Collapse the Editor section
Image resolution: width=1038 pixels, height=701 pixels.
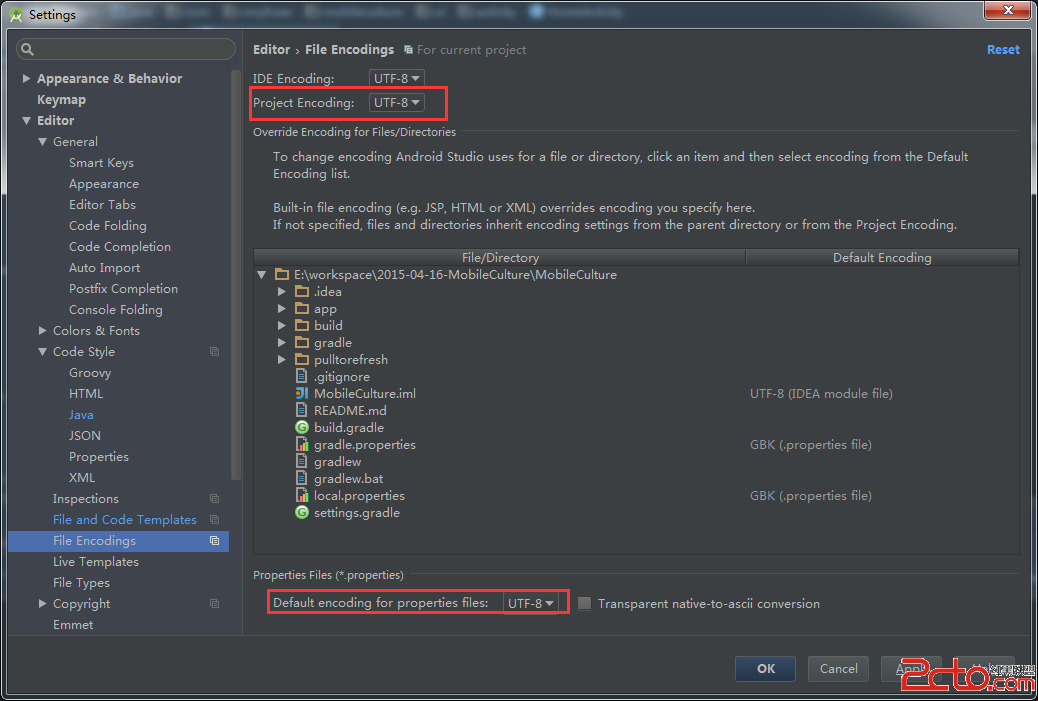click(26, 120)
